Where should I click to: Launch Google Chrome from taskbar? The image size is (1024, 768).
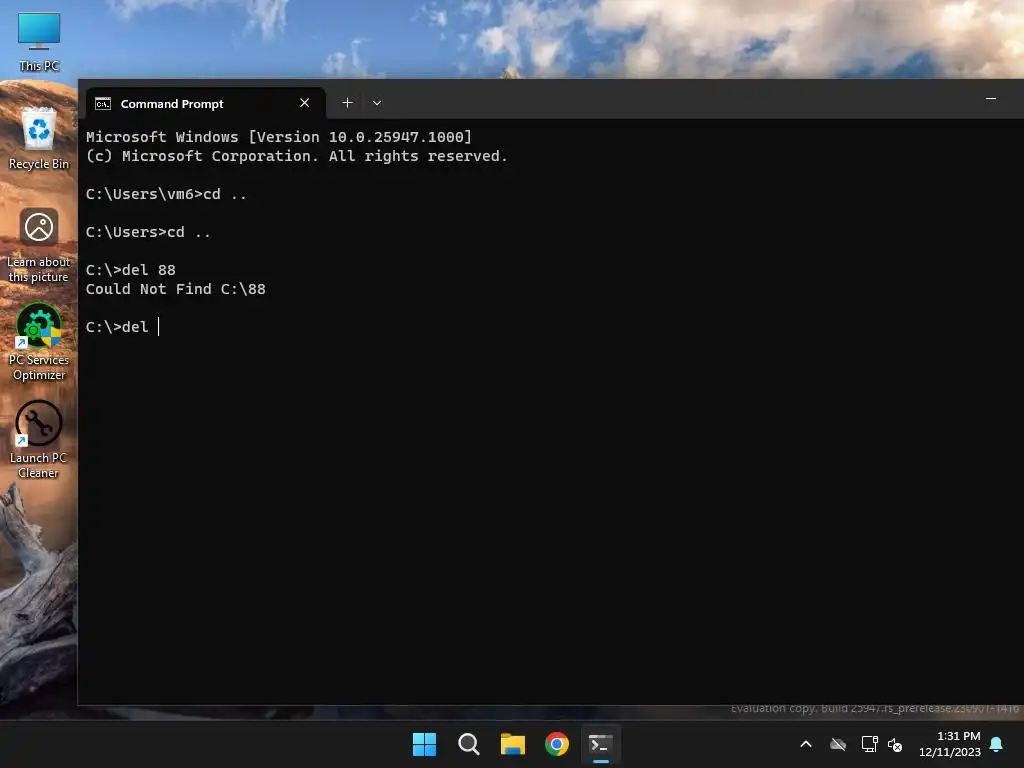(556, 744)
